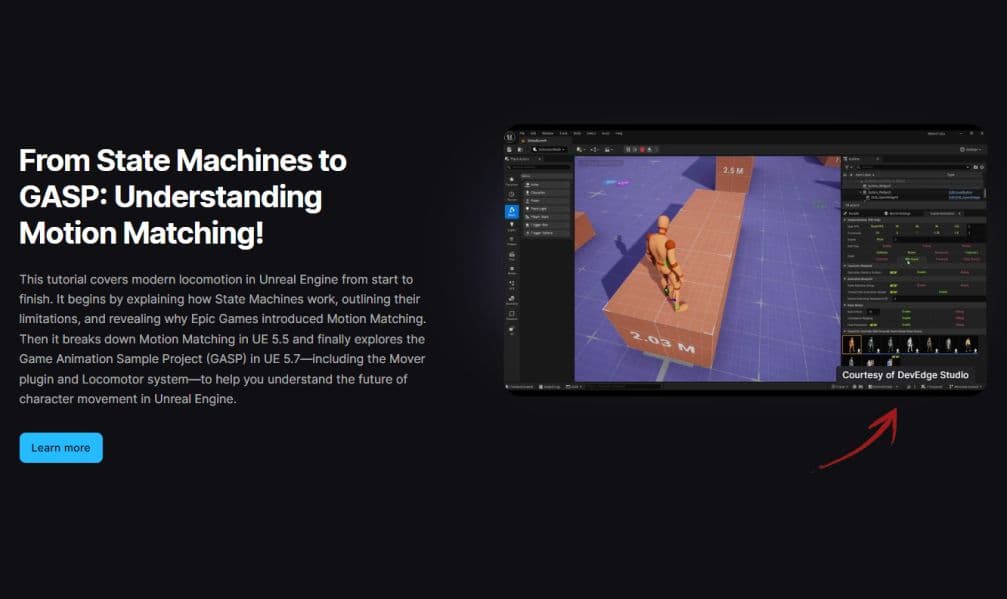Pause the simulation in the toolbar
1007x599 pixels.
pos(628,150)
